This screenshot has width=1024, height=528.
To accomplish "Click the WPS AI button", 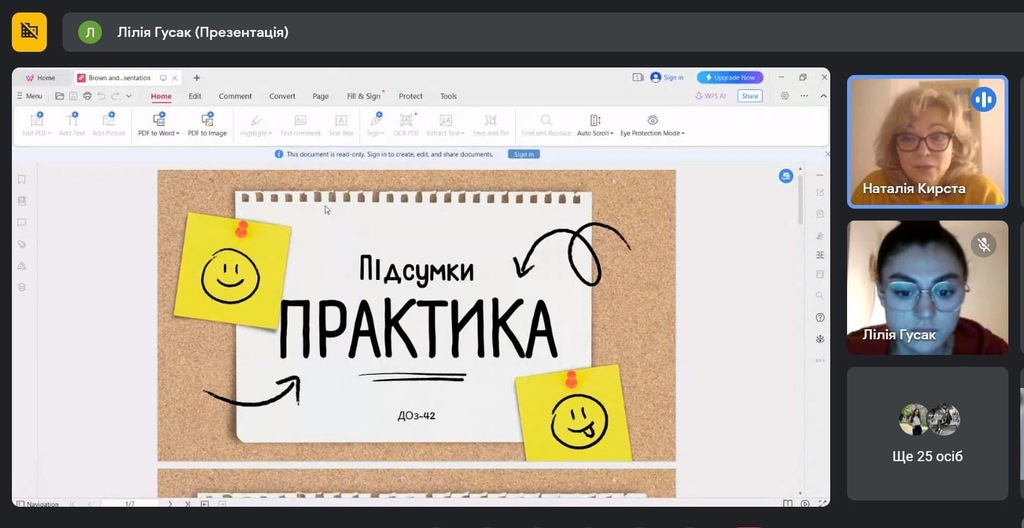I will (x=711, y=96).
